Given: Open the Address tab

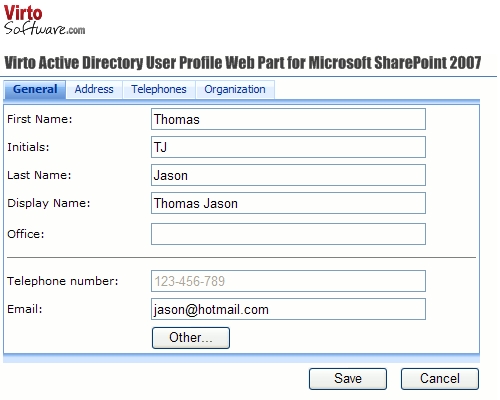Looking at the screenshot, I should [94, 89].
